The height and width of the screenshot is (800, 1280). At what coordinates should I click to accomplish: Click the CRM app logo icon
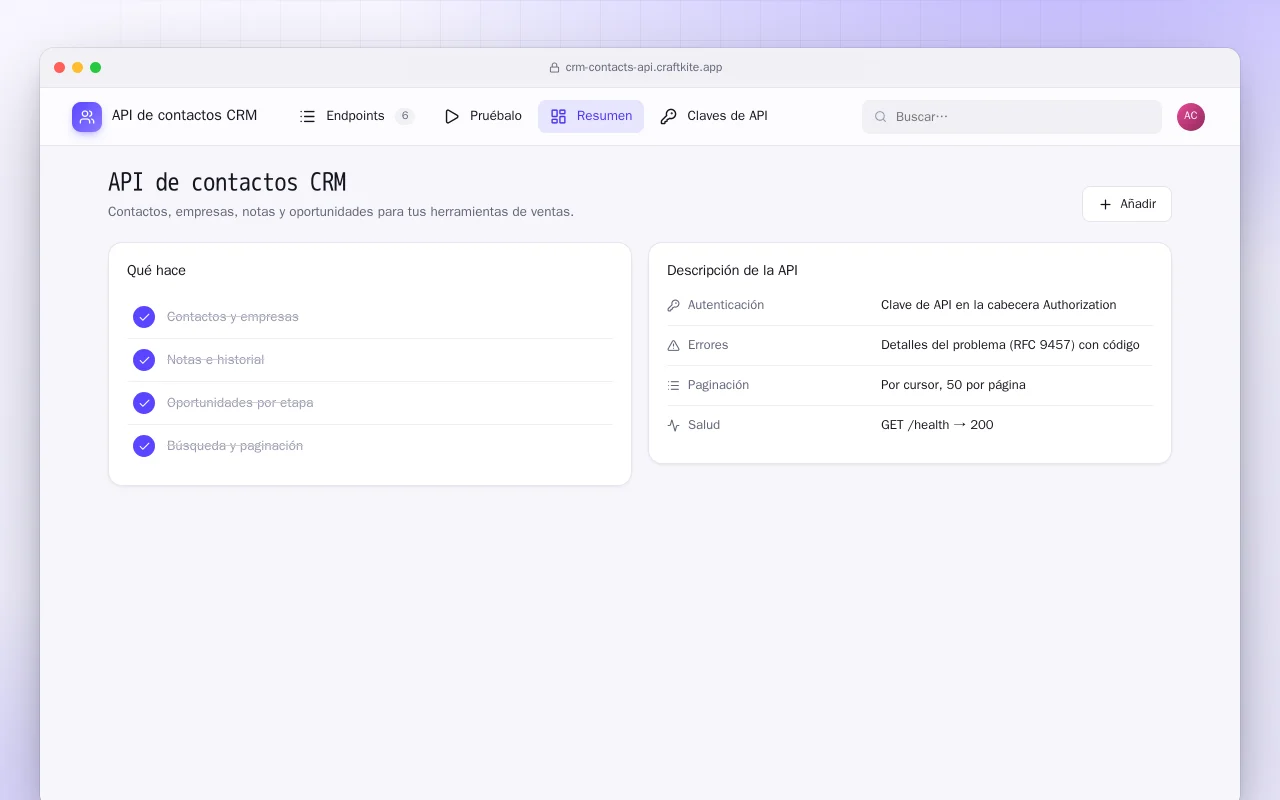coord(87,117)
